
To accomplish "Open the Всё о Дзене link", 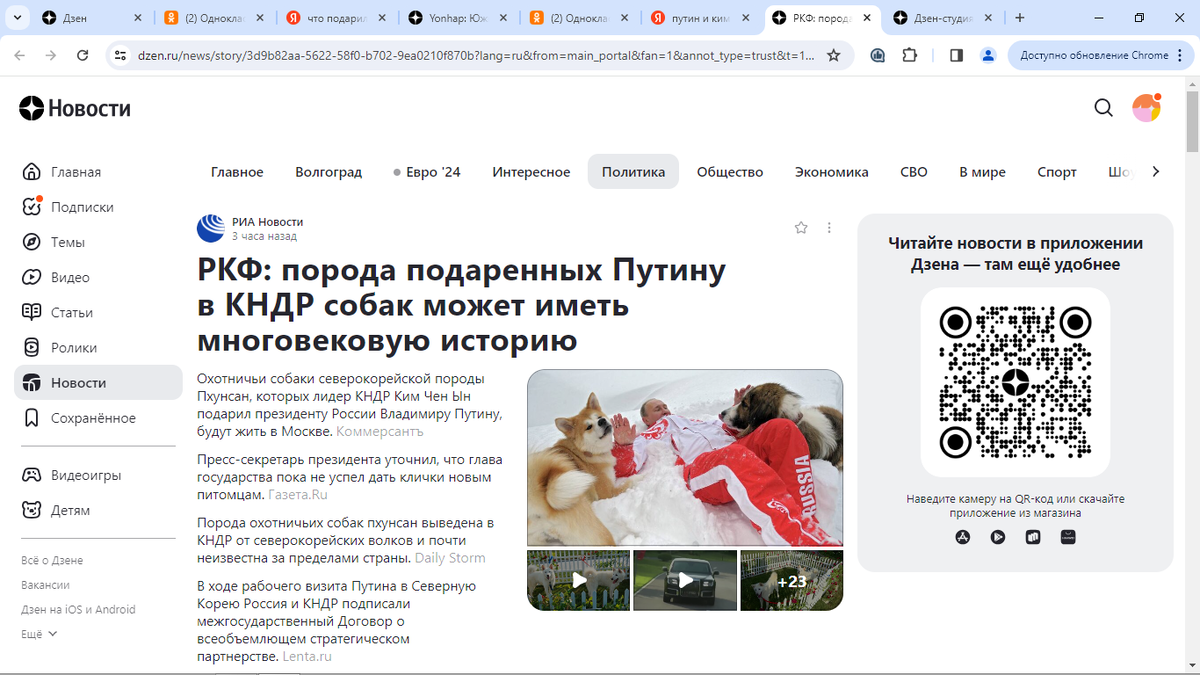I will coord(52,560).
